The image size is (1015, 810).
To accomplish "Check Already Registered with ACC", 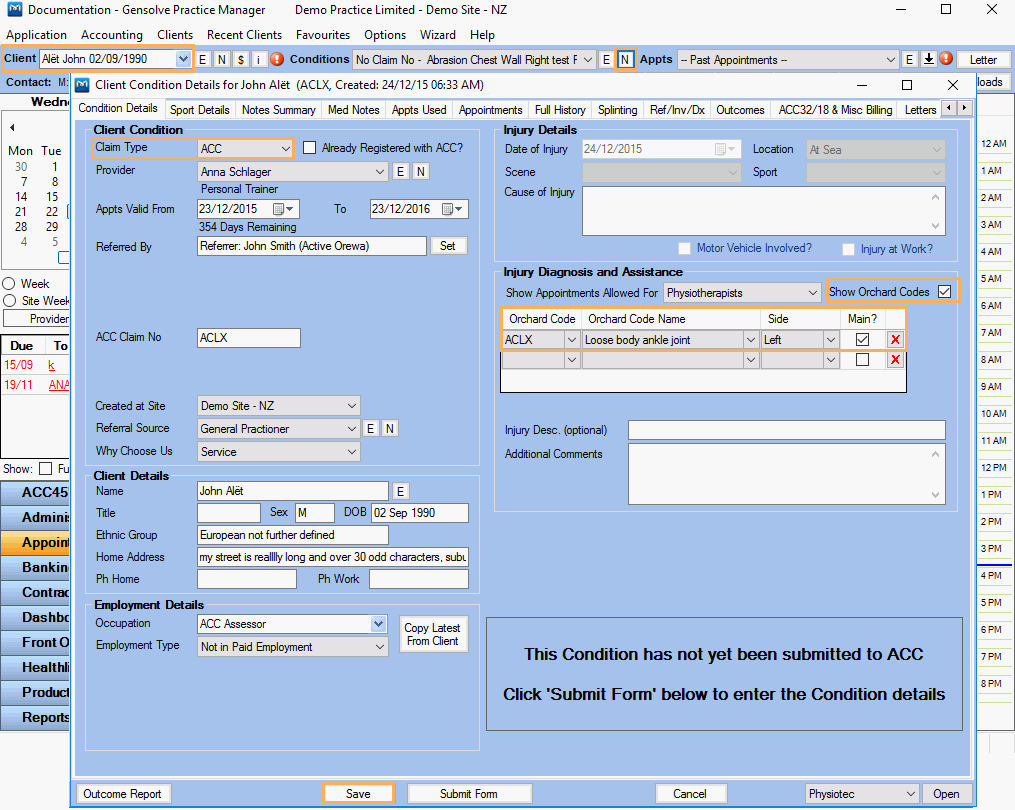I will 309,148.
